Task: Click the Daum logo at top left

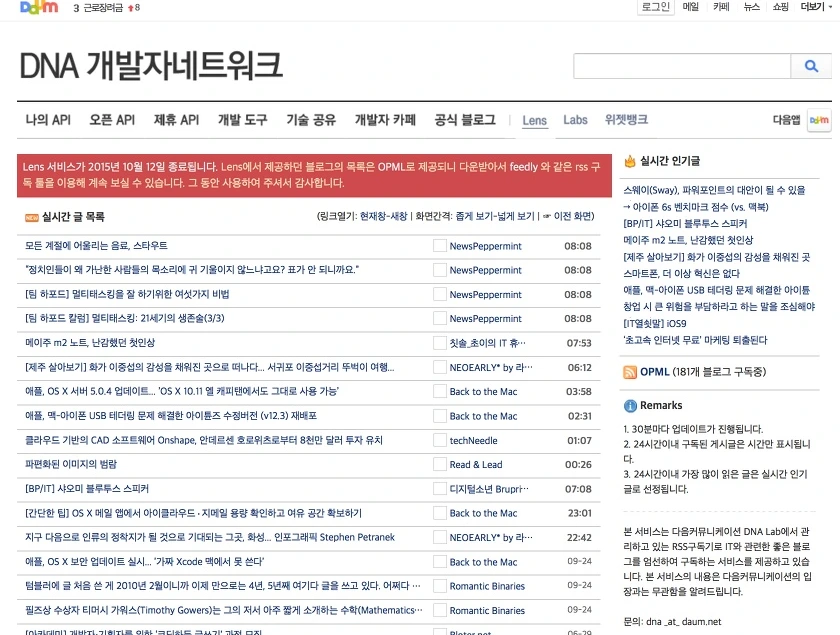Action: [36, 8]
